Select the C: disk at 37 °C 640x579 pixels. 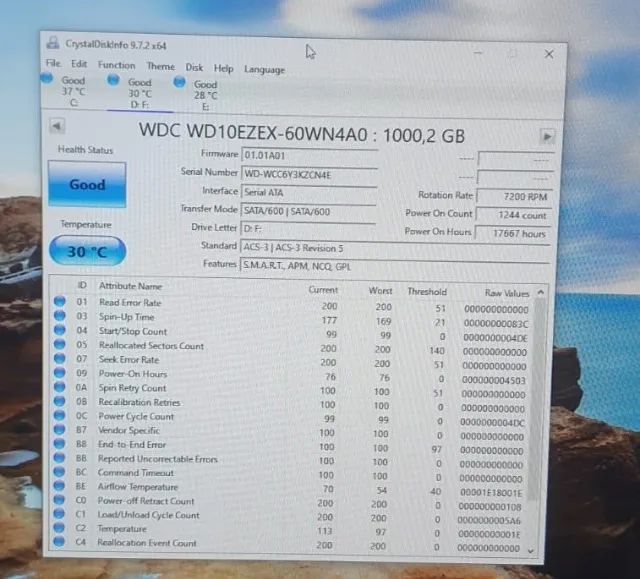67,91
